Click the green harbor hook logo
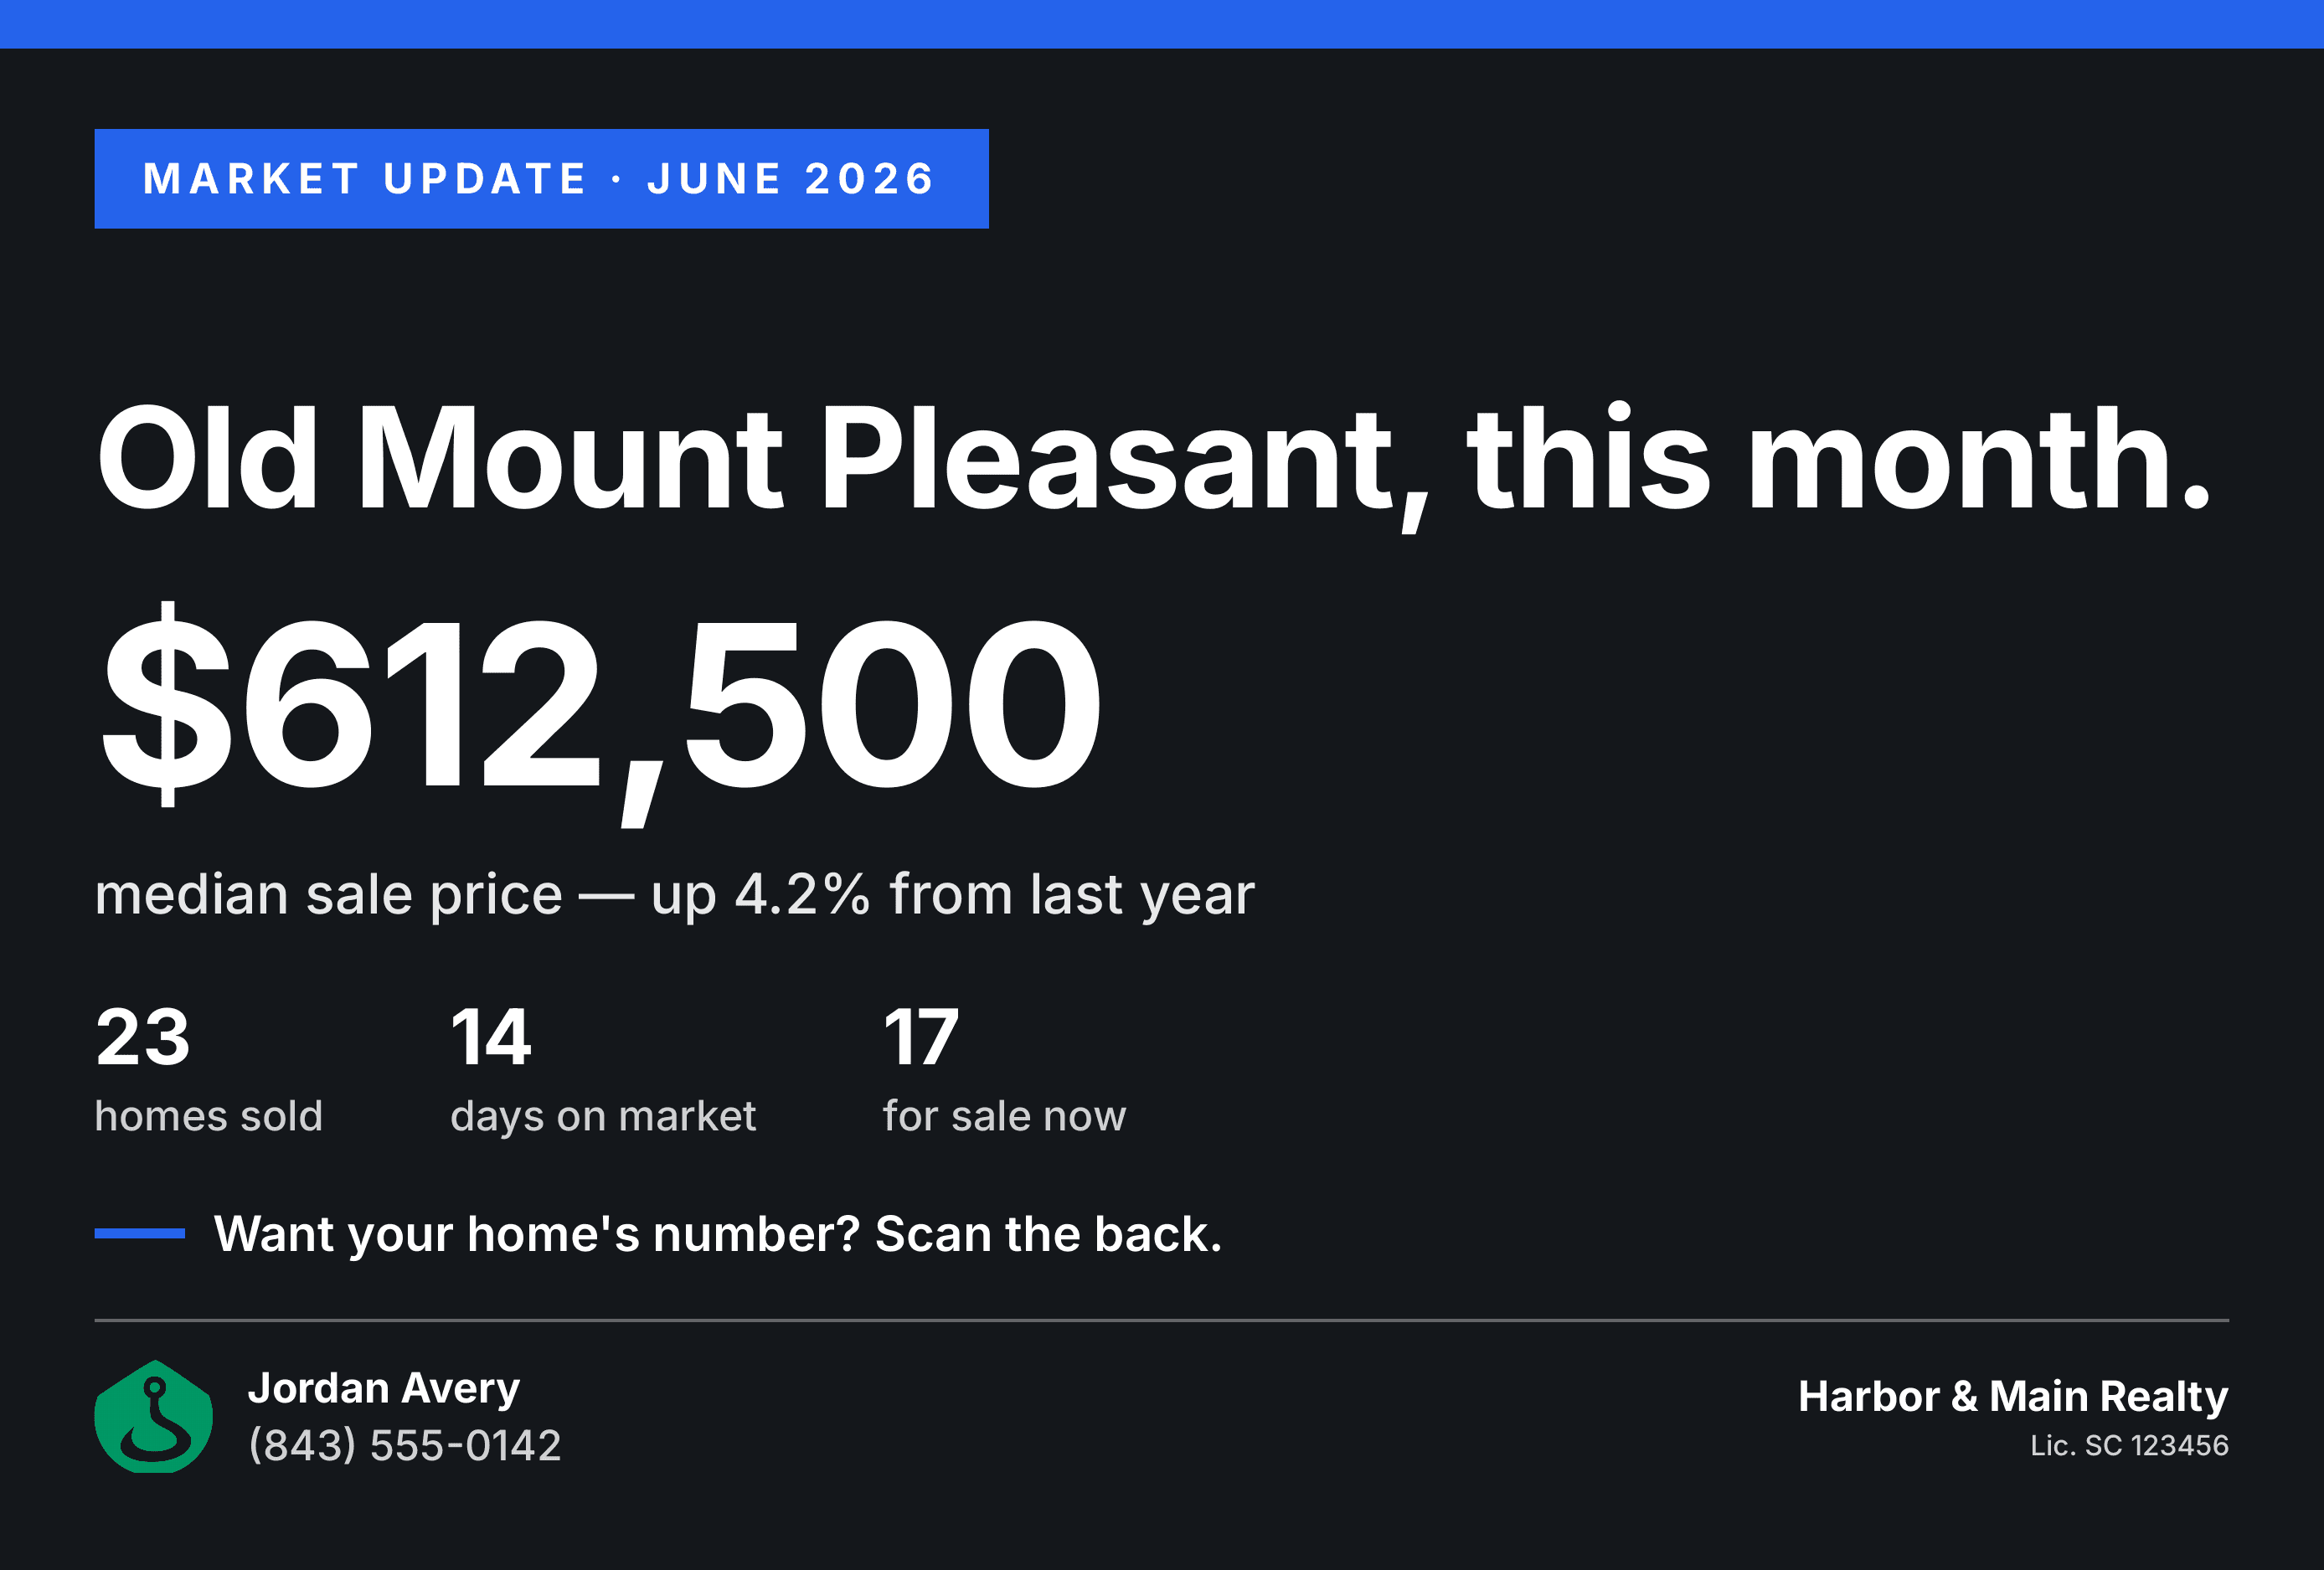The height and width of the screenshot is (1570, 2324). (x=153, y=1416)
